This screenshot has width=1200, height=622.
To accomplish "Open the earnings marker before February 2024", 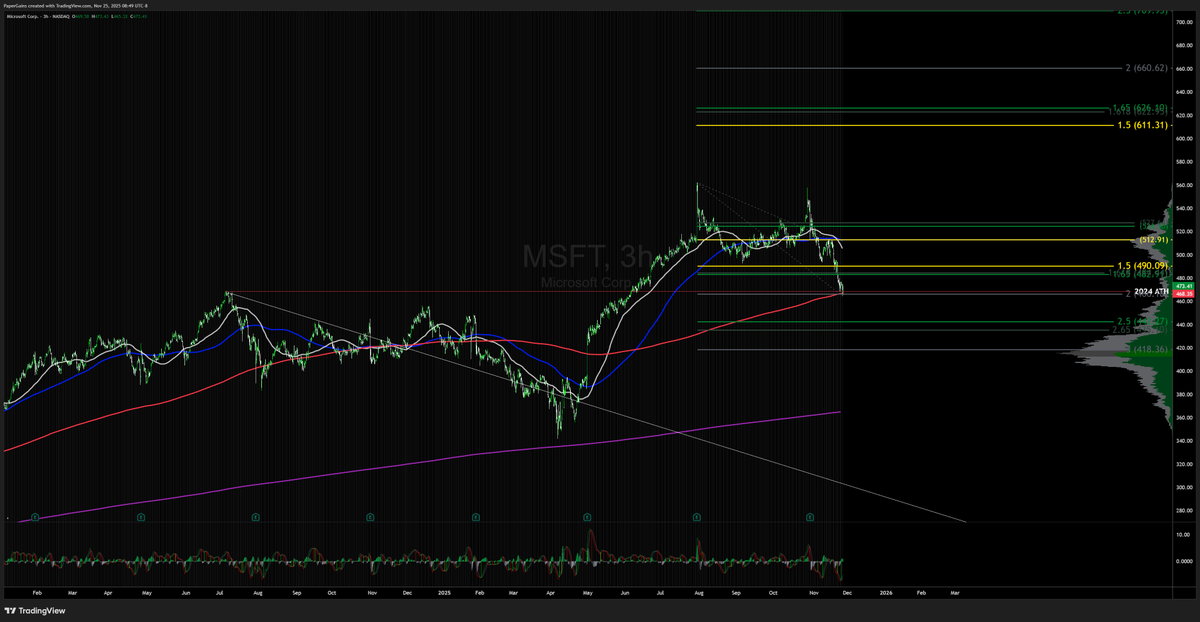I will (35, 517).
